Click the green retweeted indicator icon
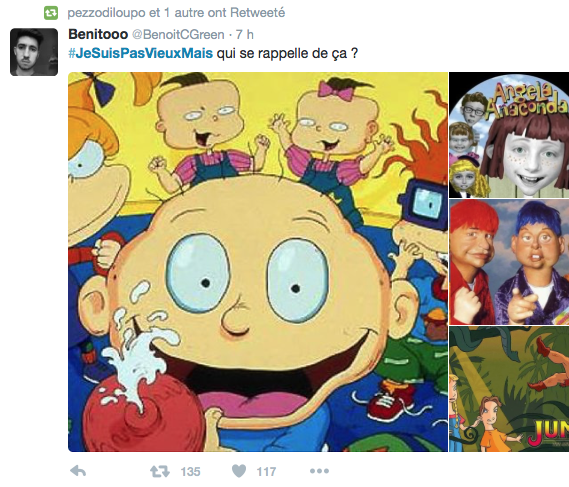Image resolution: width=569 pixels, height=487 pixels. point(51,13)
